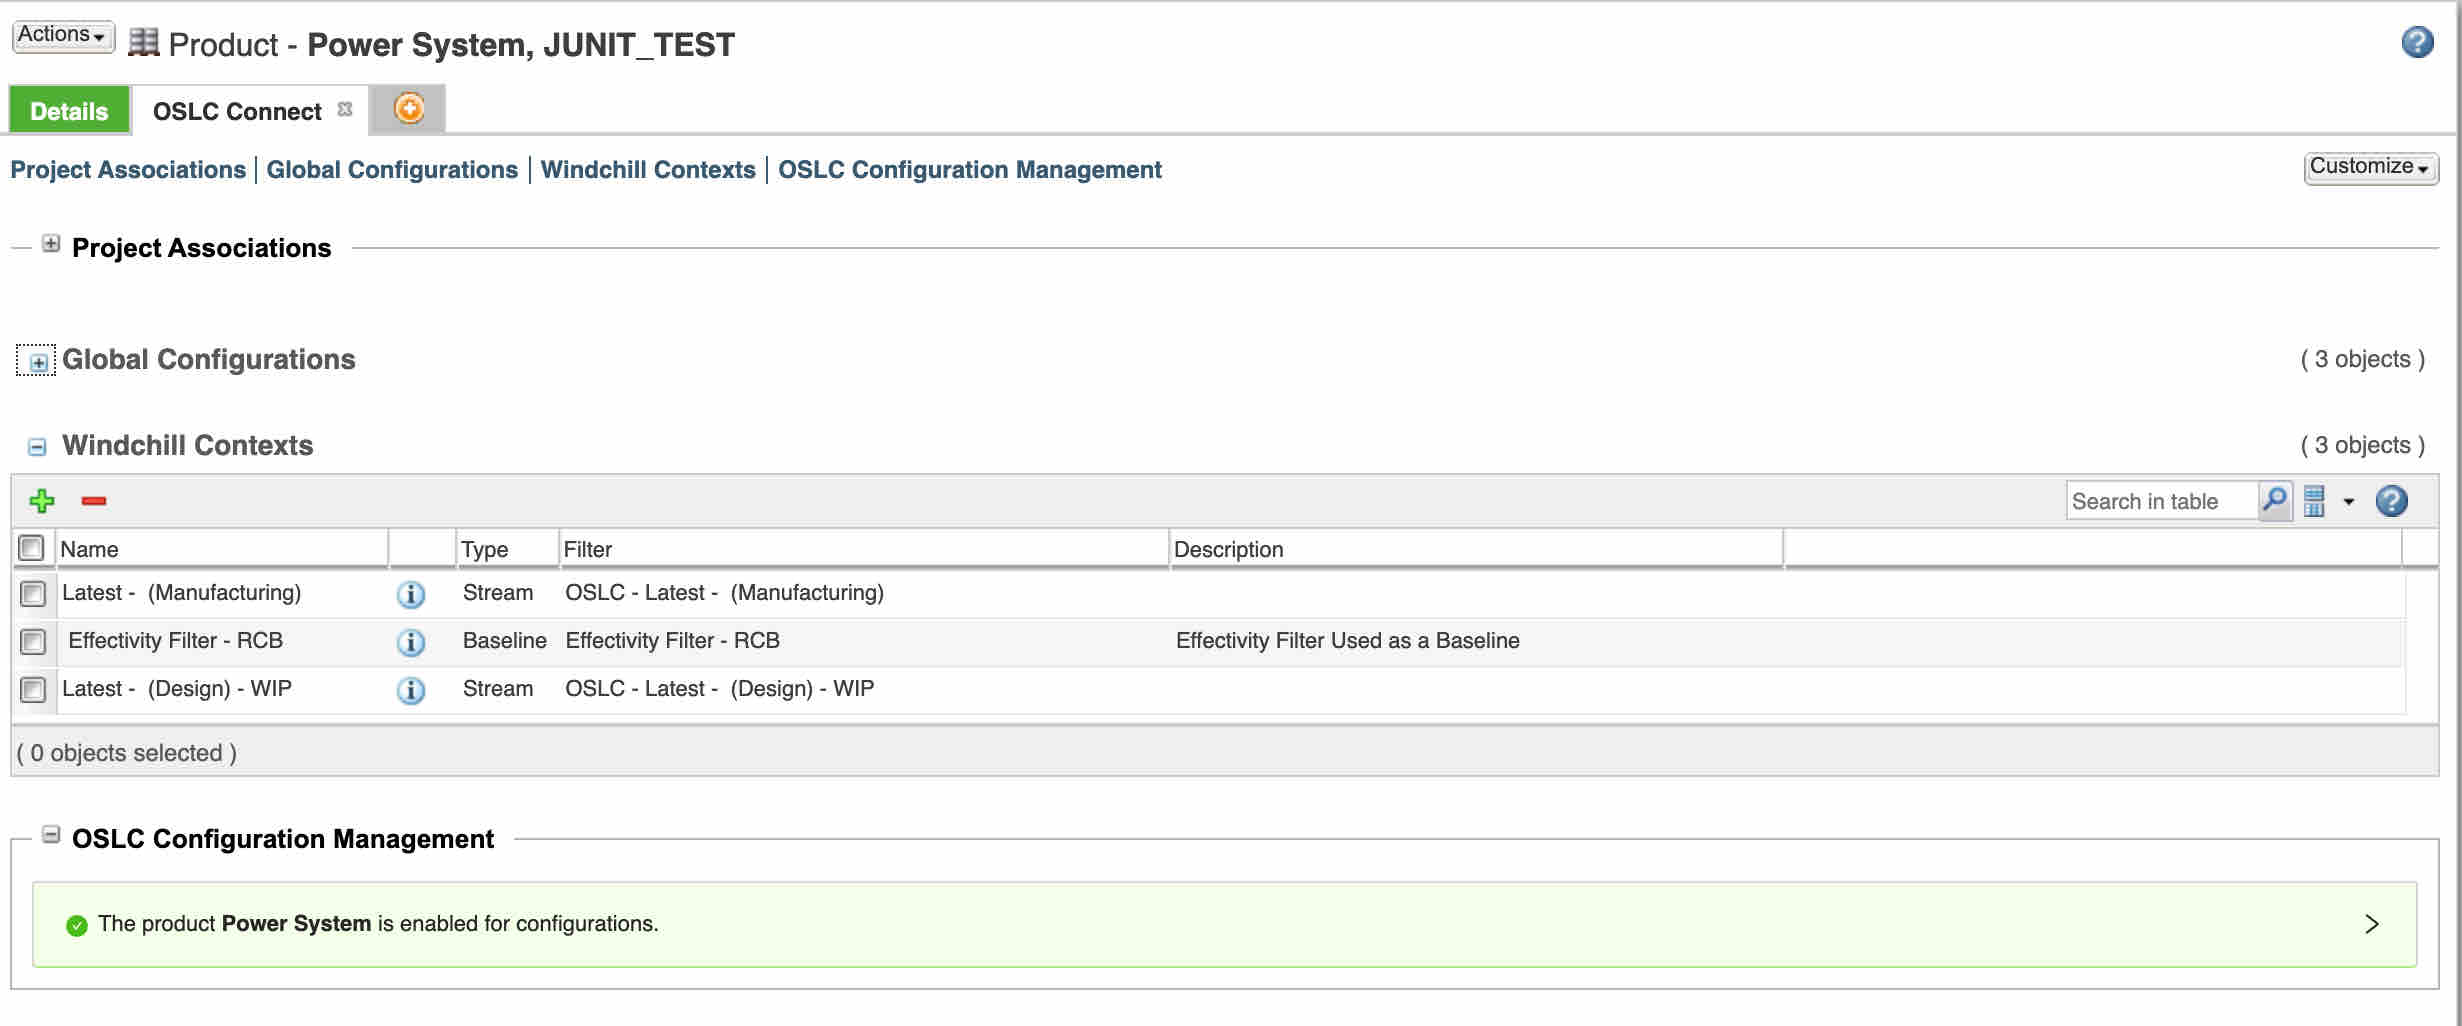Switch to the Details tab

coord(69,111)
